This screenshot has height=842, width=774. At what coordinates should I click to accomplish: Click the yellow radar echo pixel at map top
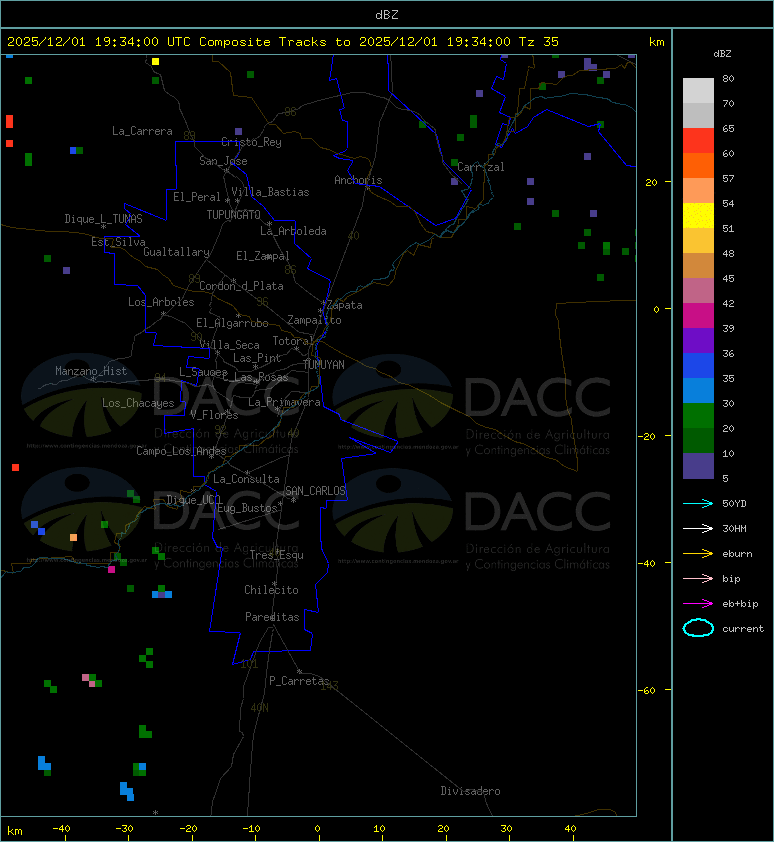155,61
